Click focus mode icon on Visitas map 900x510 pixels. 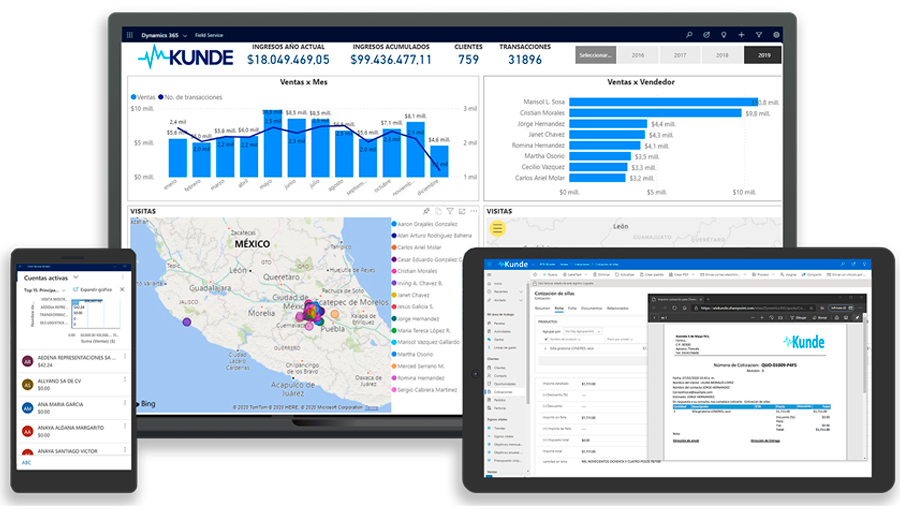point(462,211)
